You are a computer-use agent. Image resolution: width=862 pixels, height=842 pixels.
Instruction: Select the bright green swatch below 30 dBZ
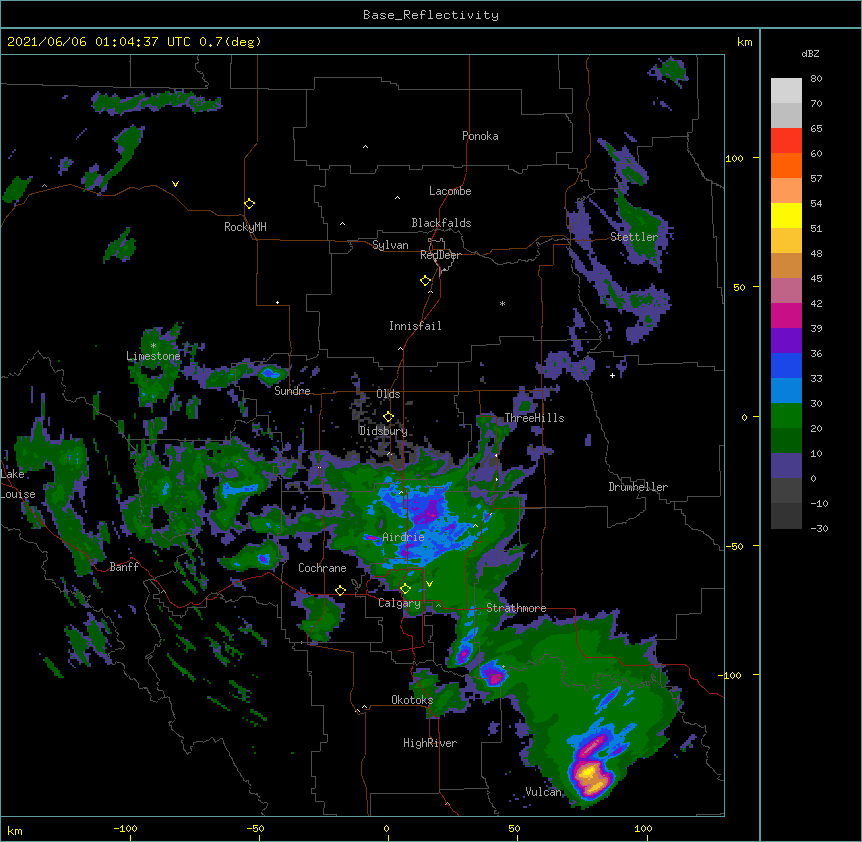[x=786, y=416]
